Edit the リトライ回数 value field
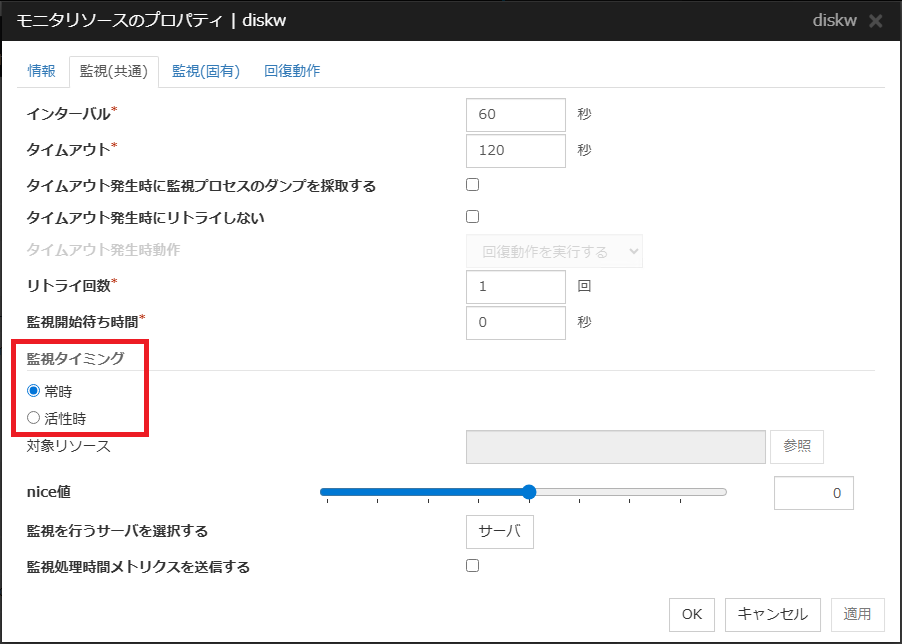Viewport: 902px width, 644px height. [515, 287]
